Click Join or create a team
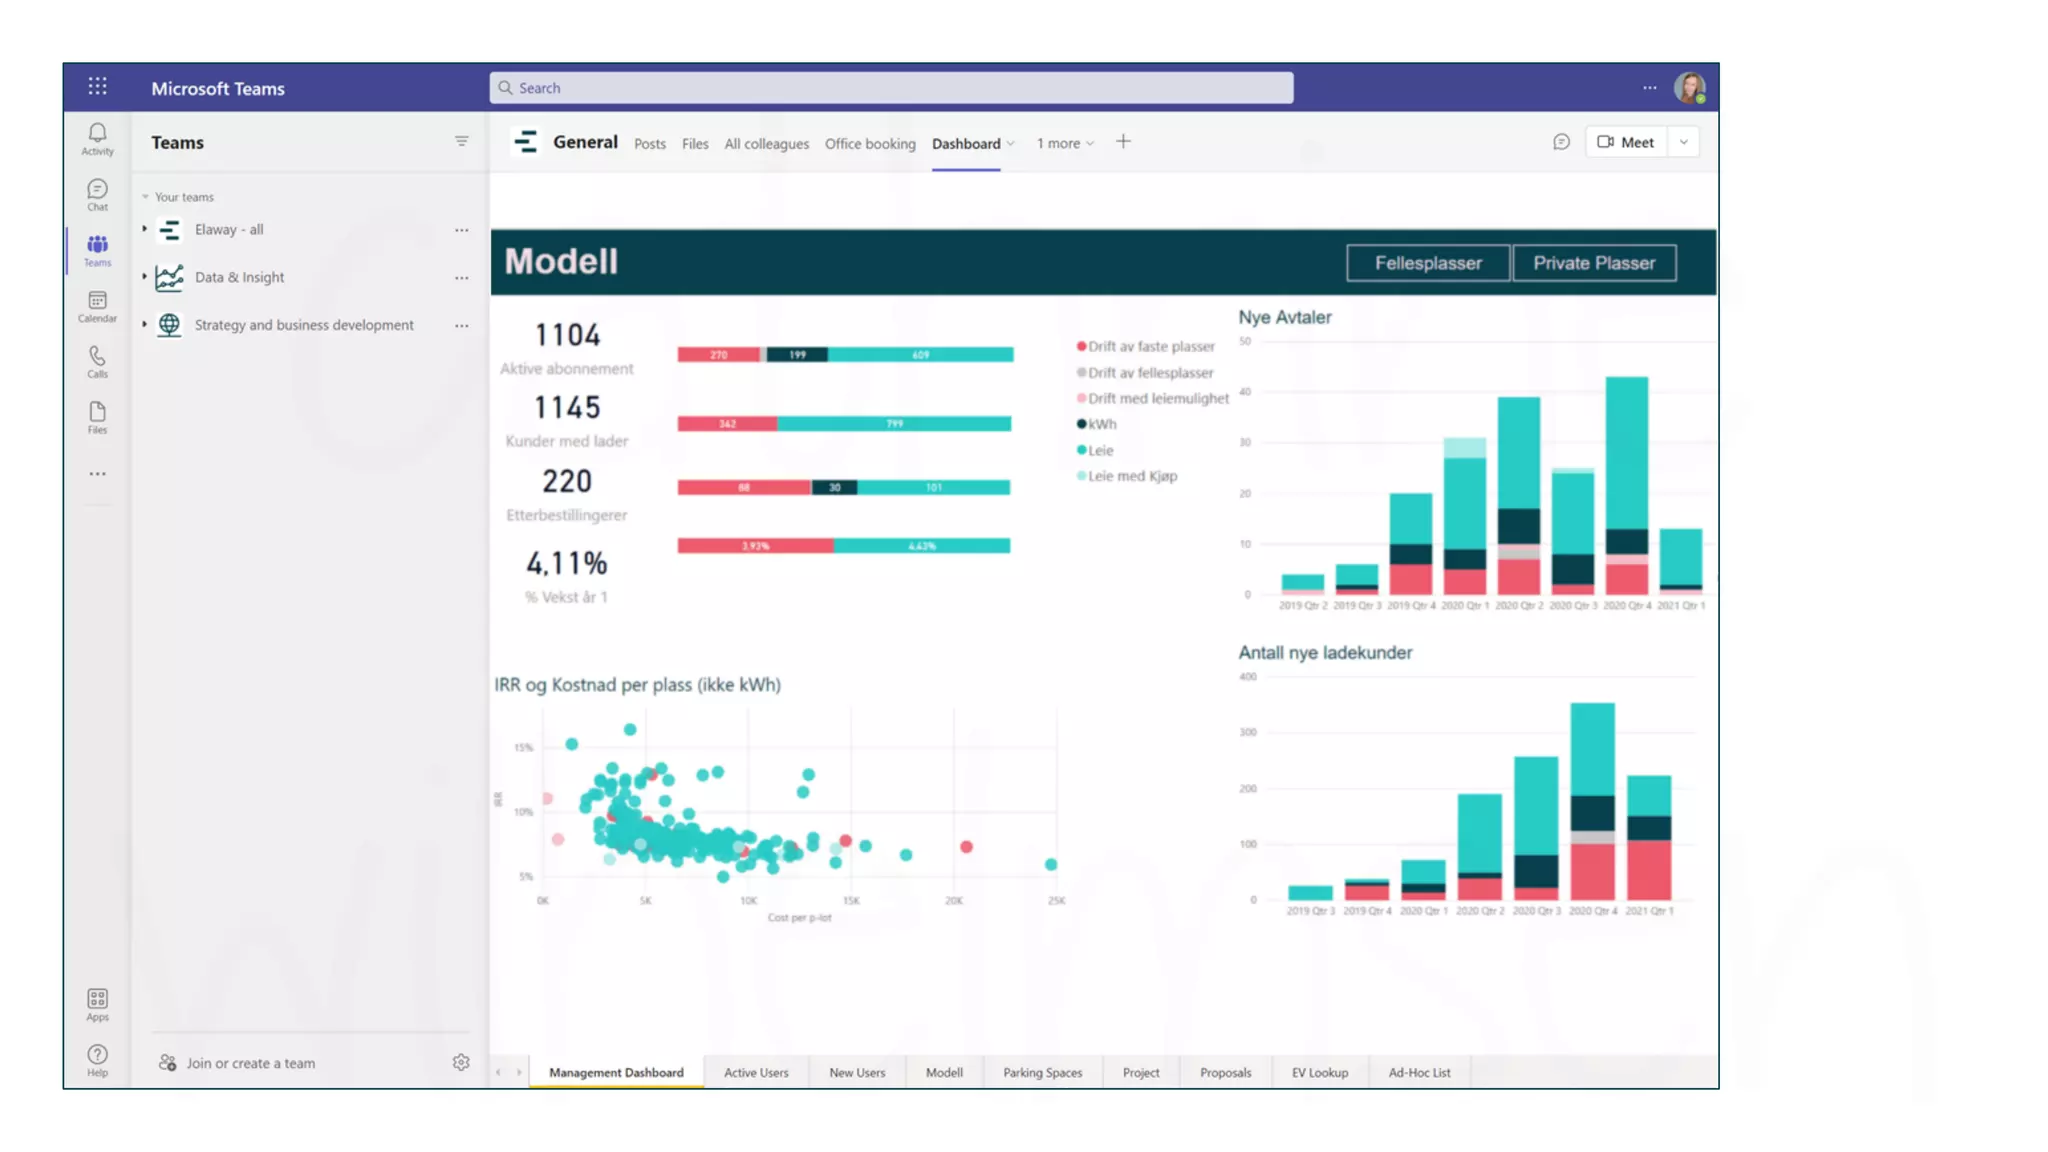Screen dimensions: 2048x1152 250,1063
